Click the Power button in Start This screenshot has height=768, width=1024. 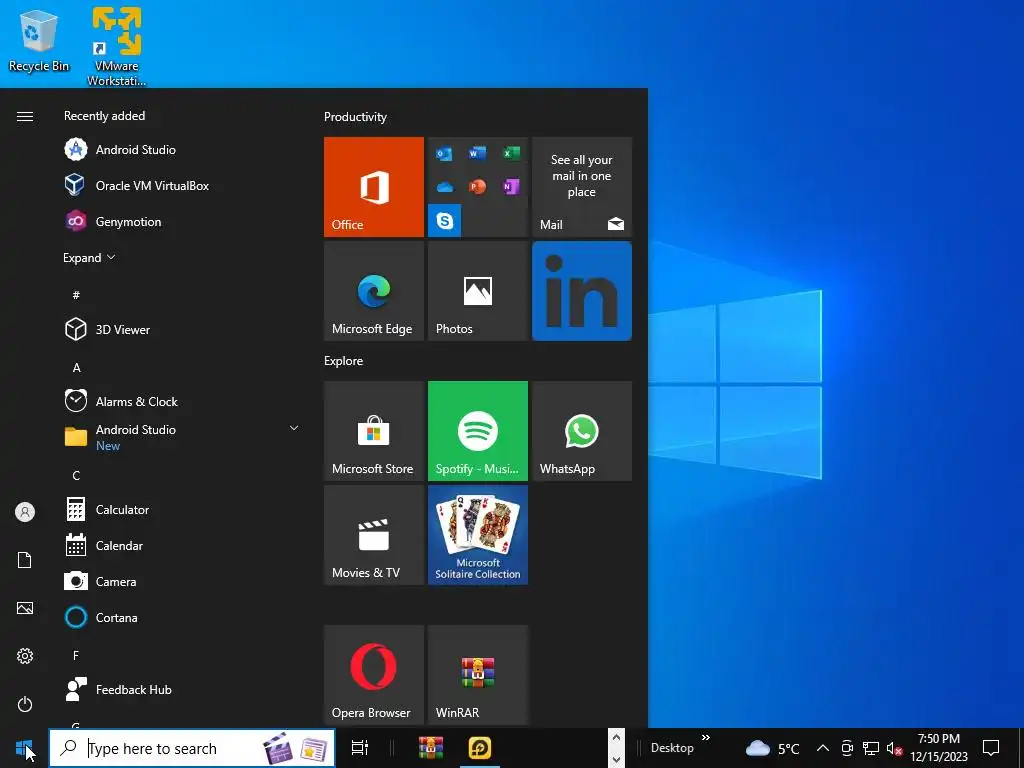25,704
